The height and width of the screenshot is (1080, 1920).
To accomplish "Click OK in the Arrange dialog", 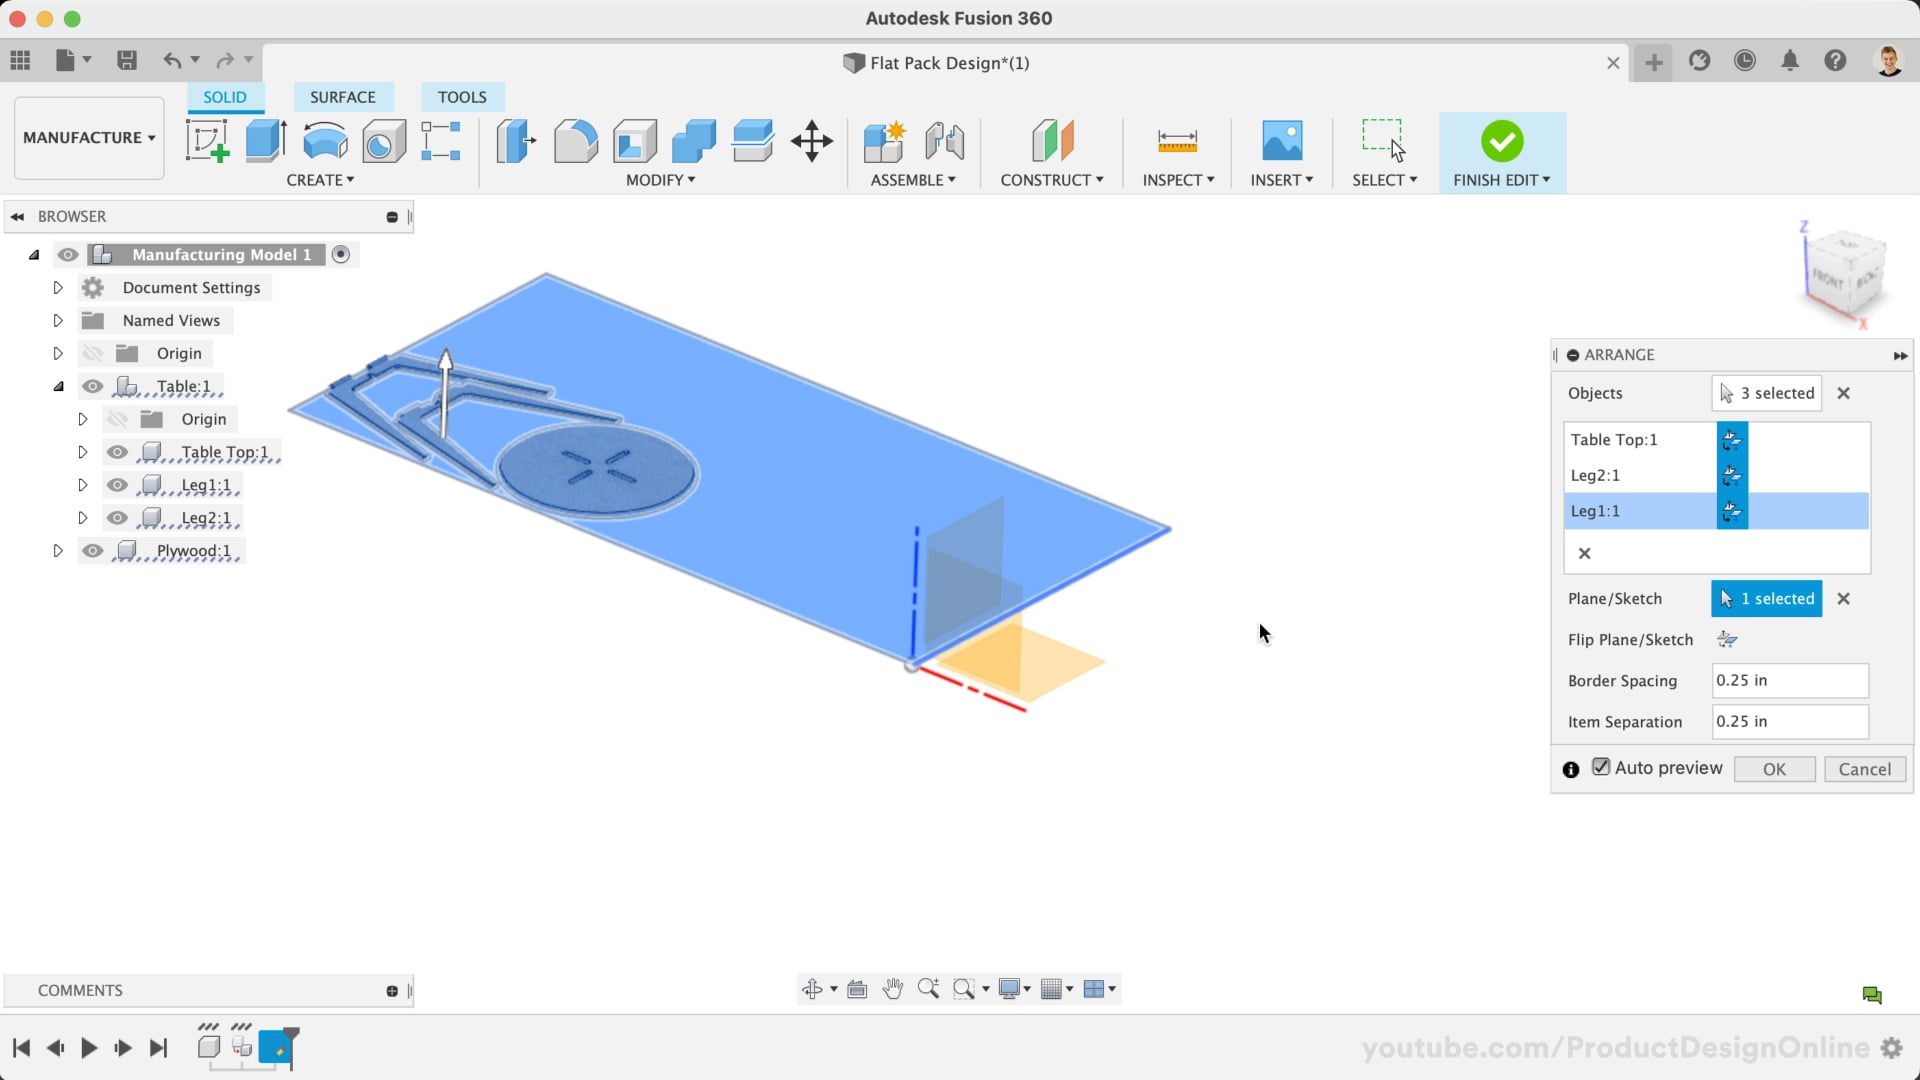I will click(1774, 769).
